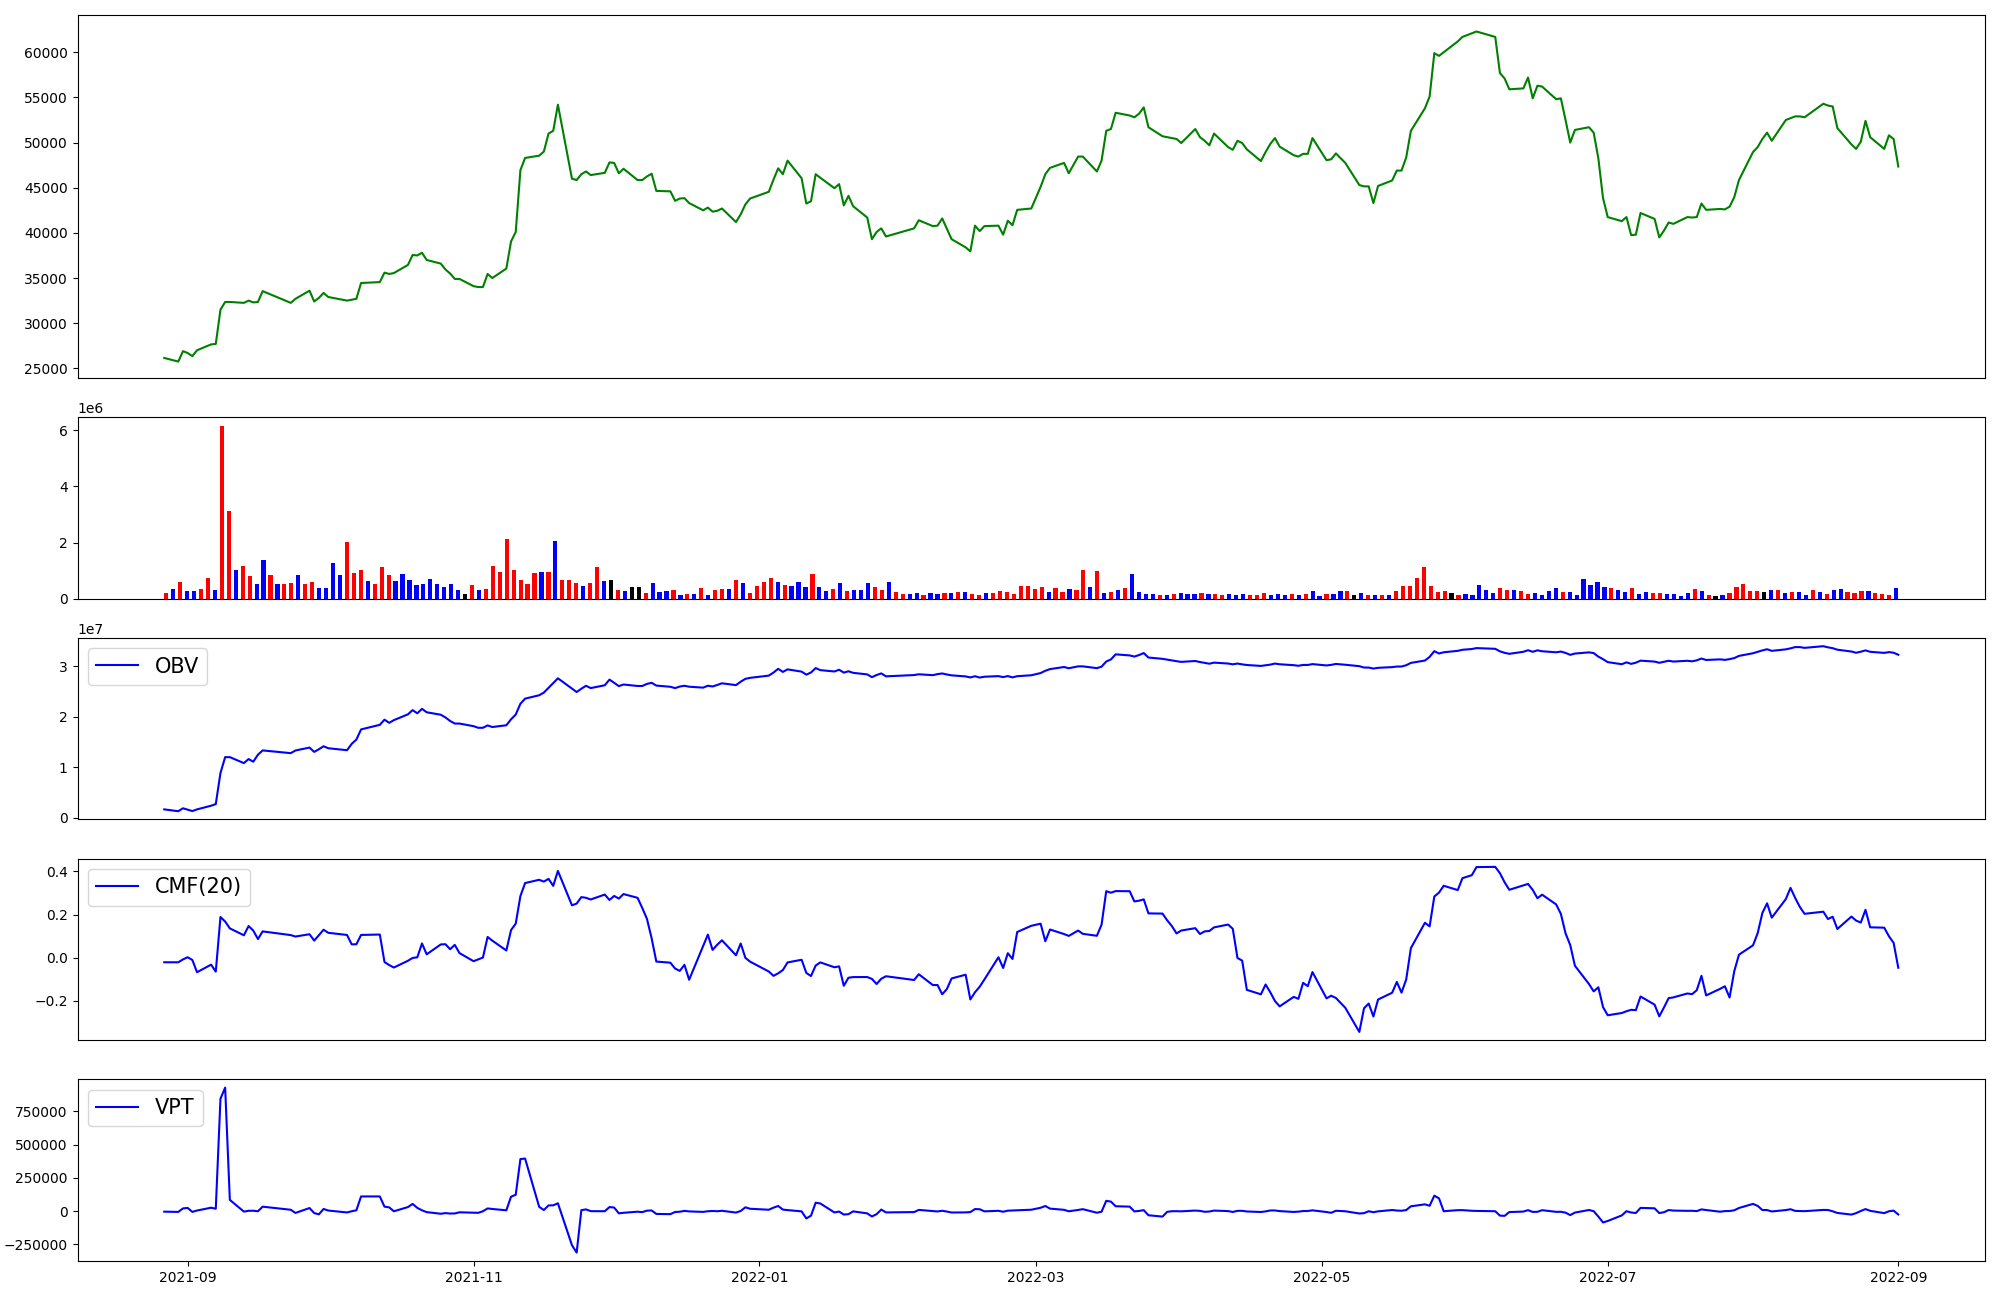Click the 2022-05 x-axis tick label
Image resolution: width=2000 pixels, height=1300 pixels.
[1321, 1276]
